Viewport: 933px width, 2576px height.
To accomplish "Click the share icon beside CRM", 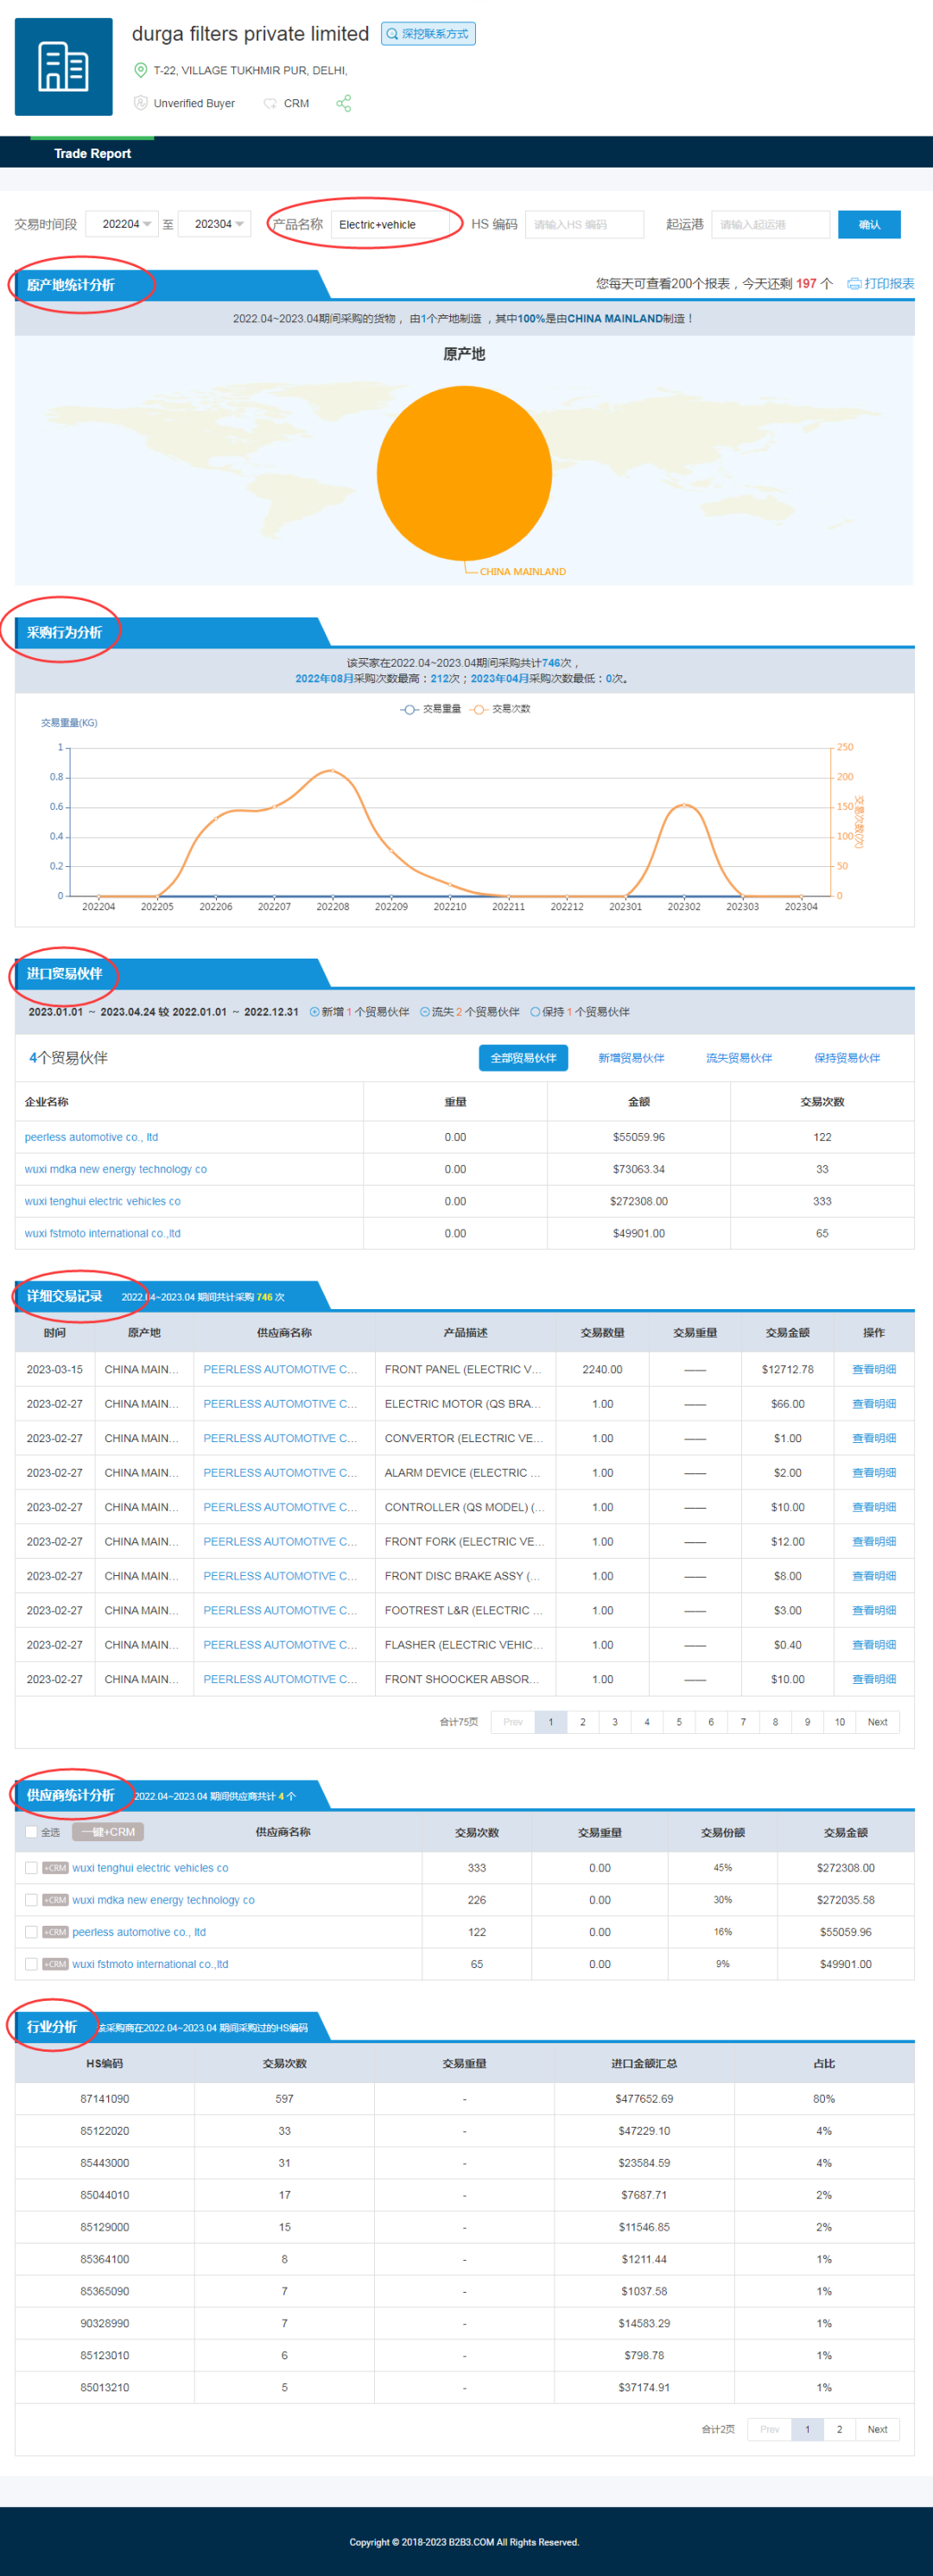I will (343, 104).
